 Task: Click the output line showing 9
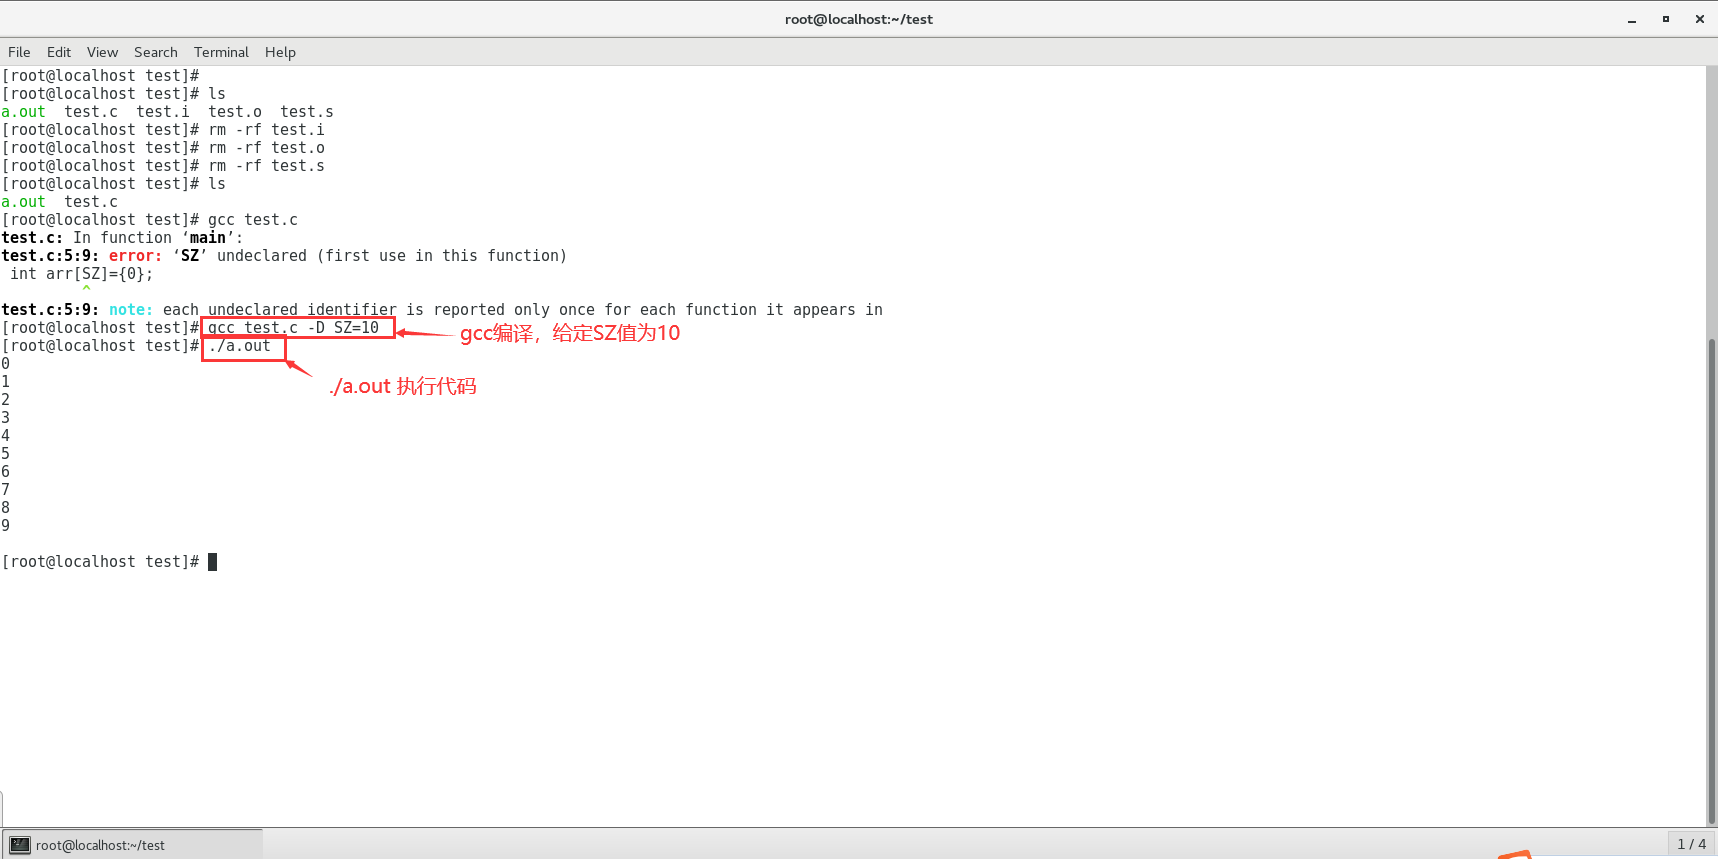tap(6, 526)
